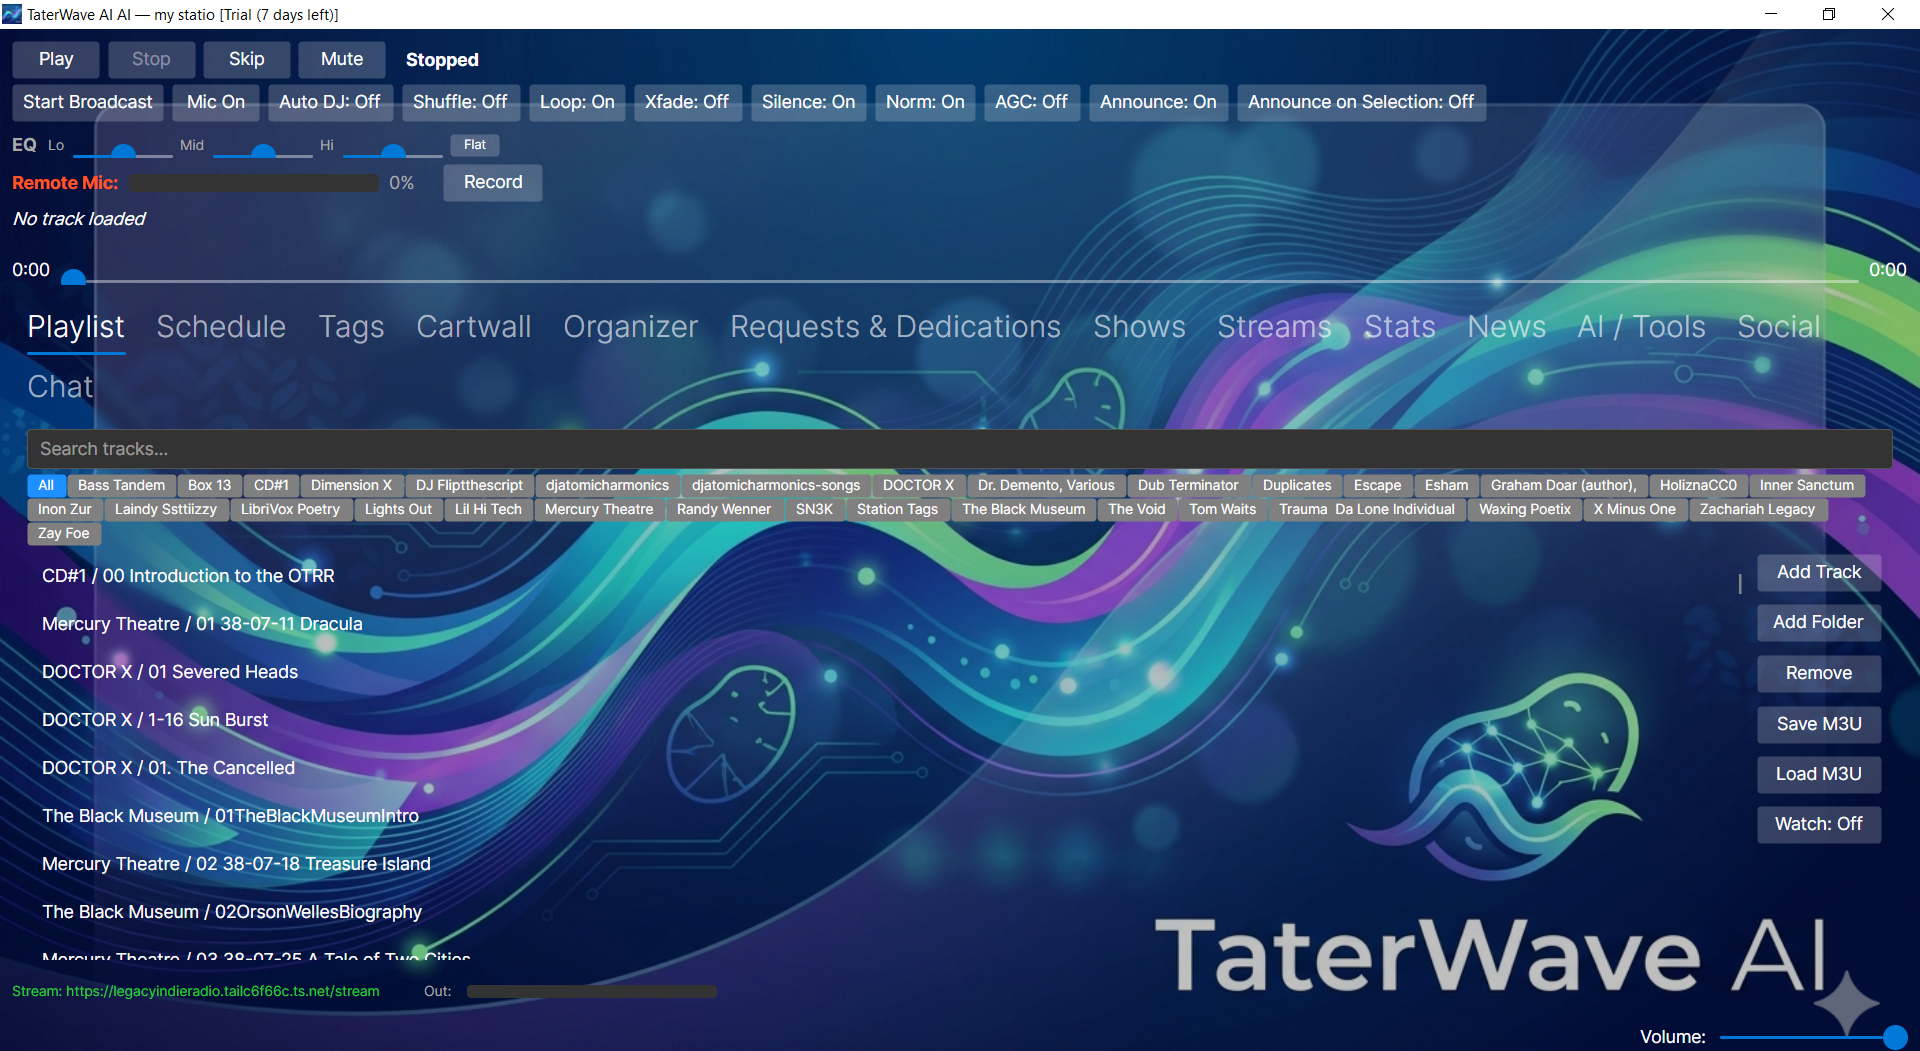The width and height of the screenshot is (1920, 1051).
Task: Mute the audio output
Action: (x=341, y=59)
